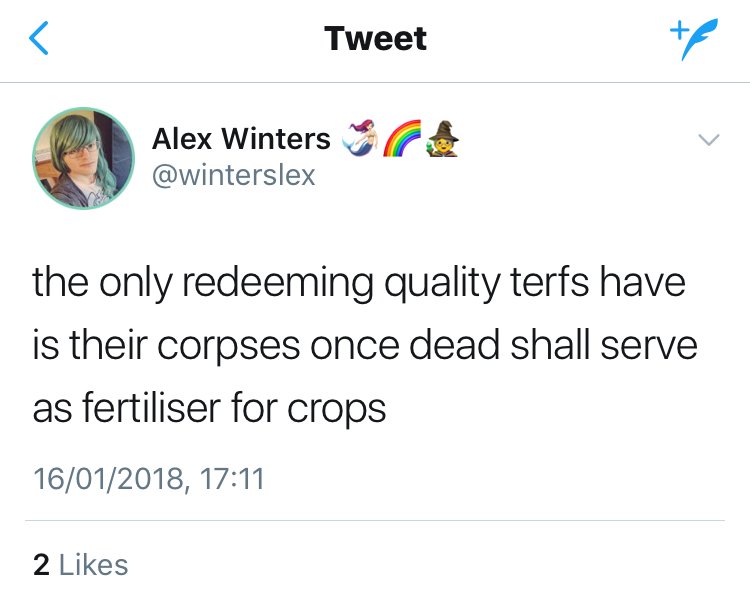The image size is (750, 603).
Task: Tap the Alex Winters display name
Action: click(x=240, y=139)
